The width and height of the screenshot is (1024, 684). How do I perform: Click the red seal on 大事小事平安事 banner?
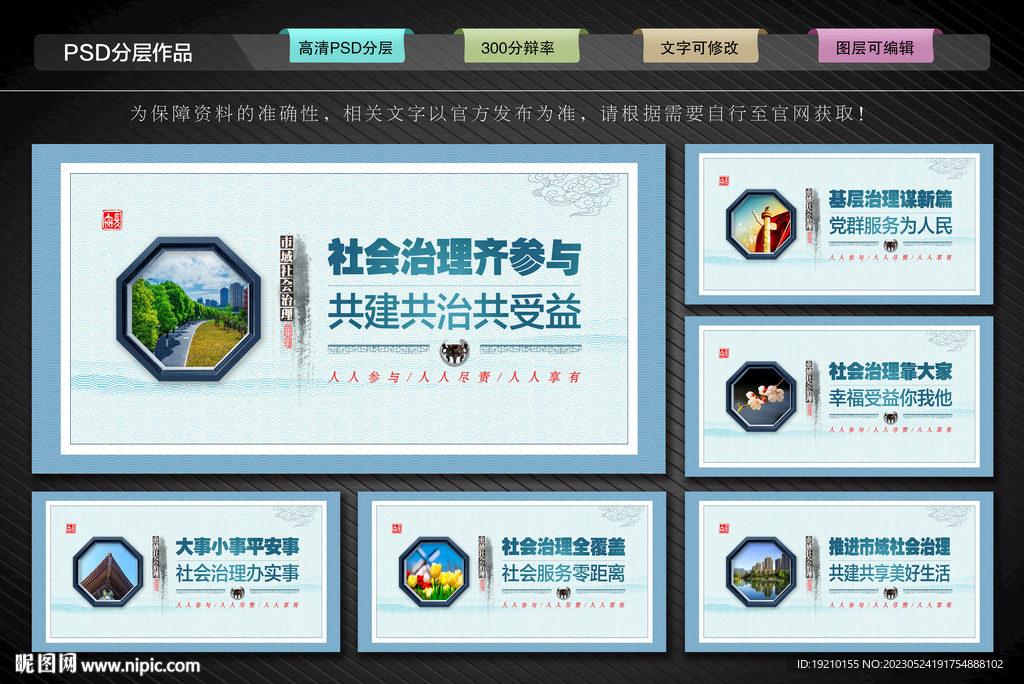(70, 529)
